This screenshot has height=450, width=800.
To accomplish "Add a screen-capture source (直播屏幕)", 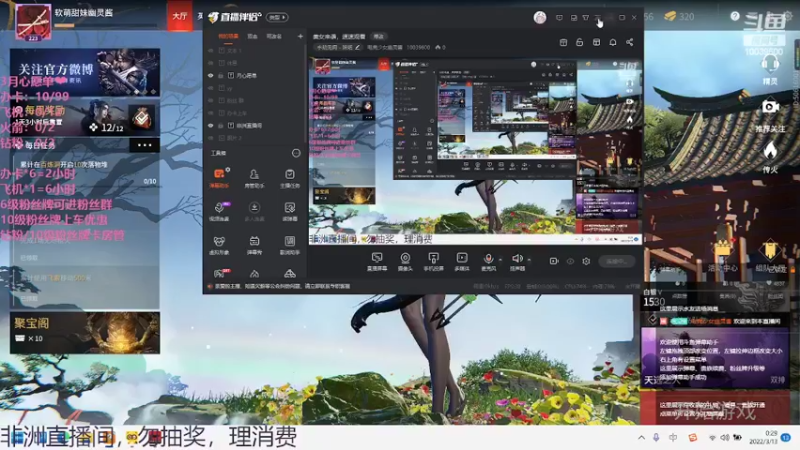I will [x=377, y=261].
